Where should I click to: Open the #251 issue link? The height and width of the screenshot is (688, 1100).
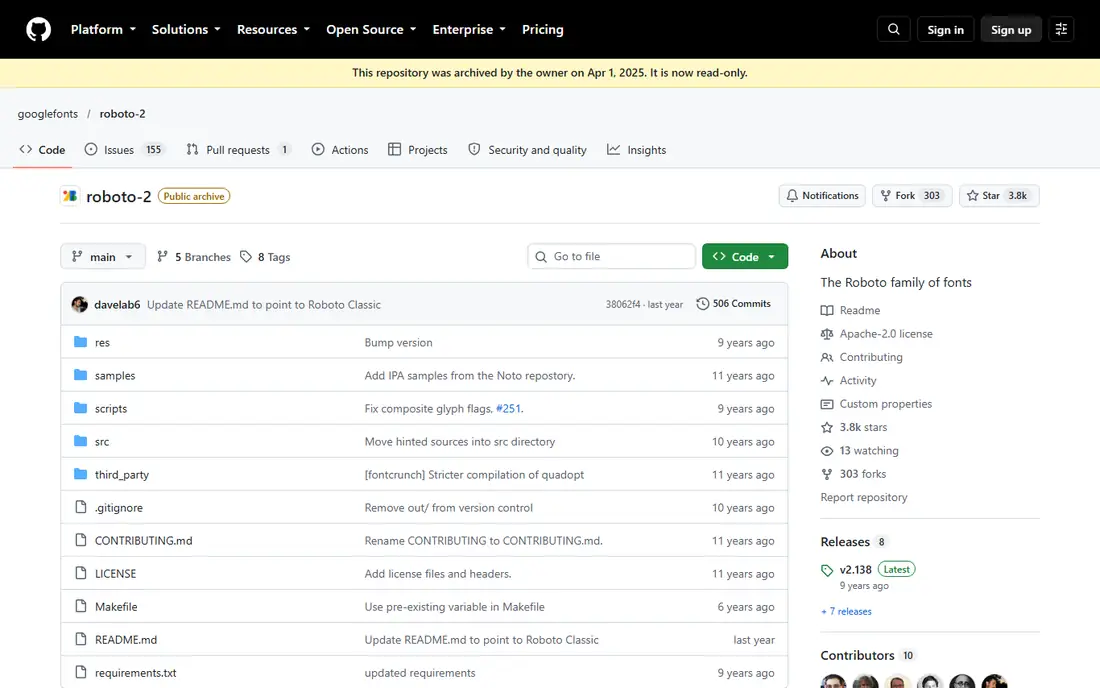point(508,408)
